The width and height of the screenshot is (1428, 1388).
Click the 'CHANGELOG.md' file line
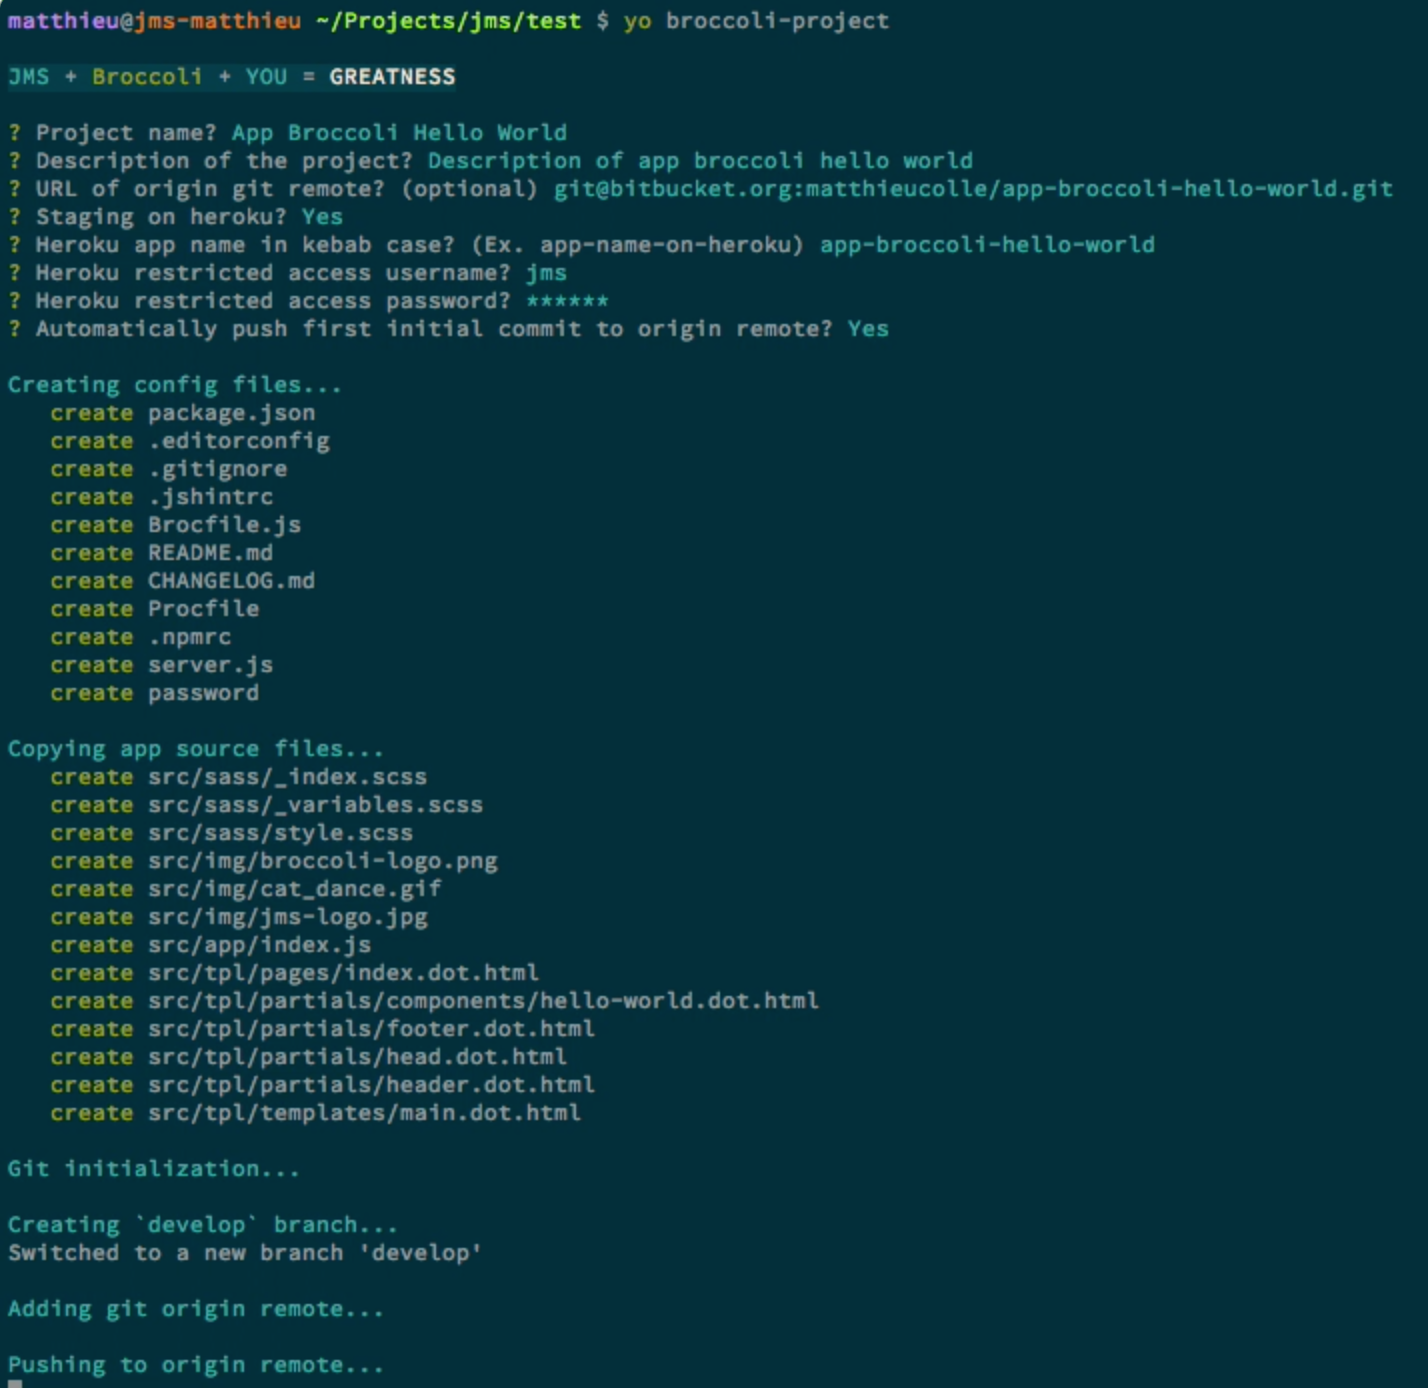183,581
